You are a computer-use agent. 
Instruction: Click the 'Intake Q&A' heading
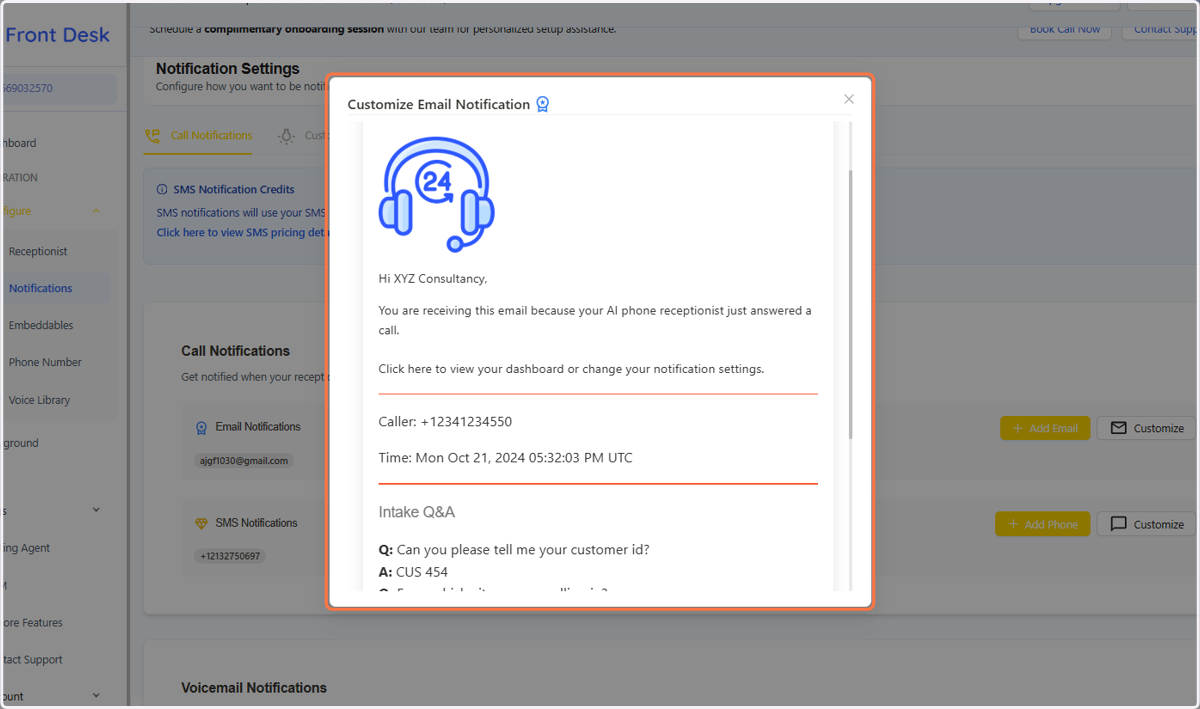tap(416, 512)
